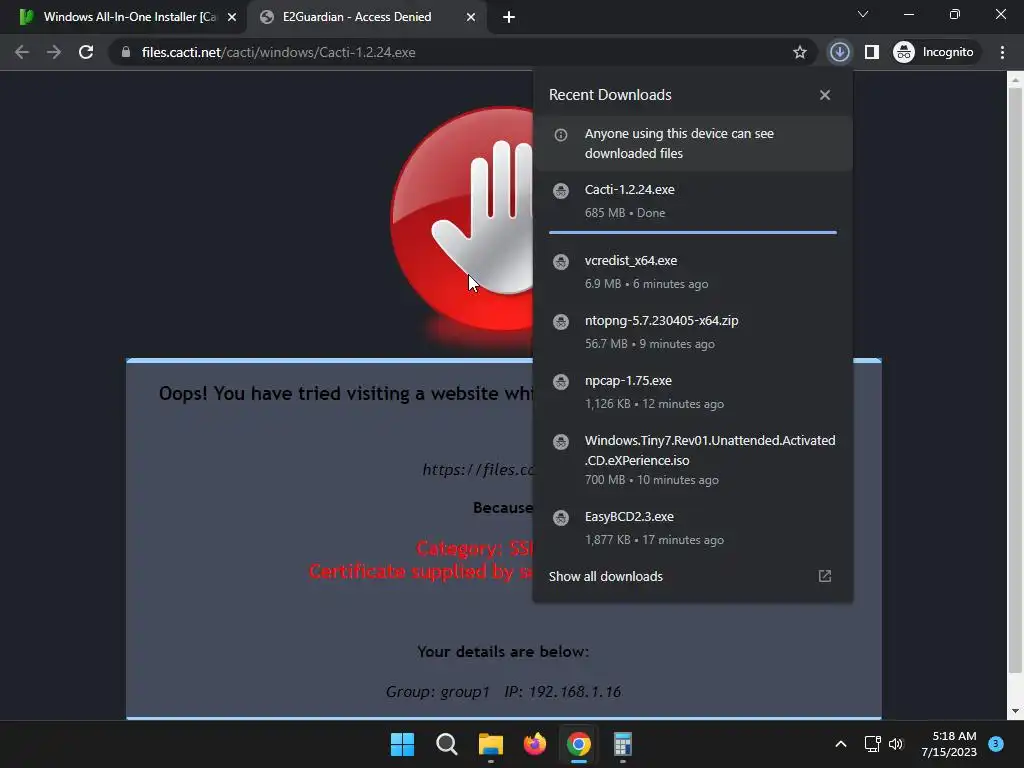Click the ntopng zip file icon
The width and height of the screenshot is (1024, 768).
(561, 322)
